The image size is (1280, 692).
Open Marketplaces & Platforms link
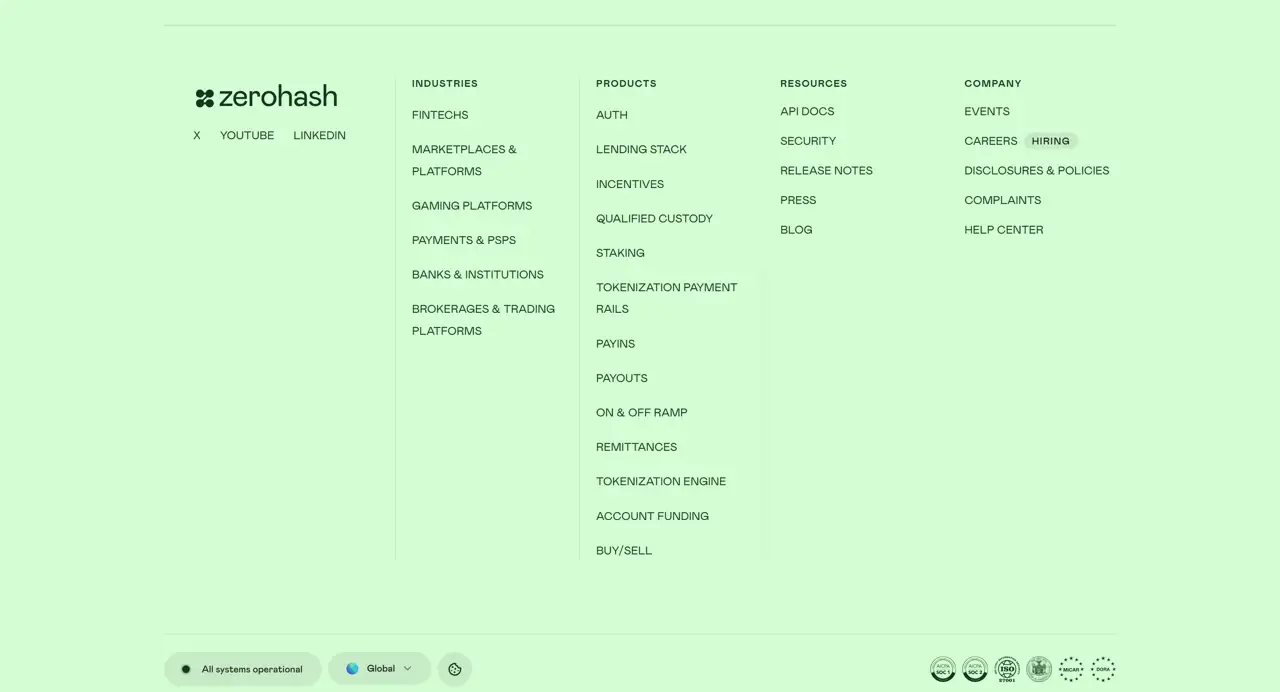coord(464,160)
